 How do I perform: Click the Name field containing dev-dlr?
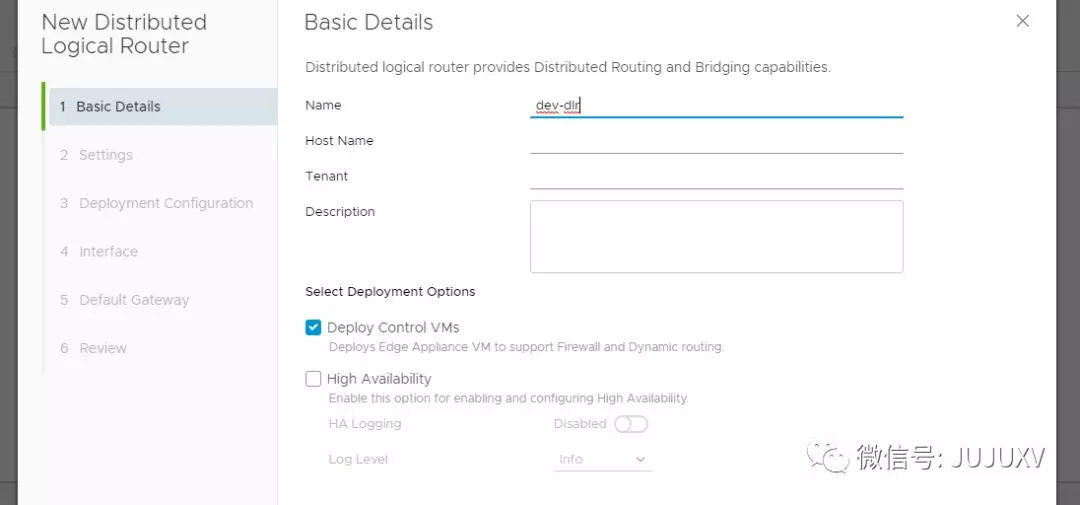coord(716,104)
